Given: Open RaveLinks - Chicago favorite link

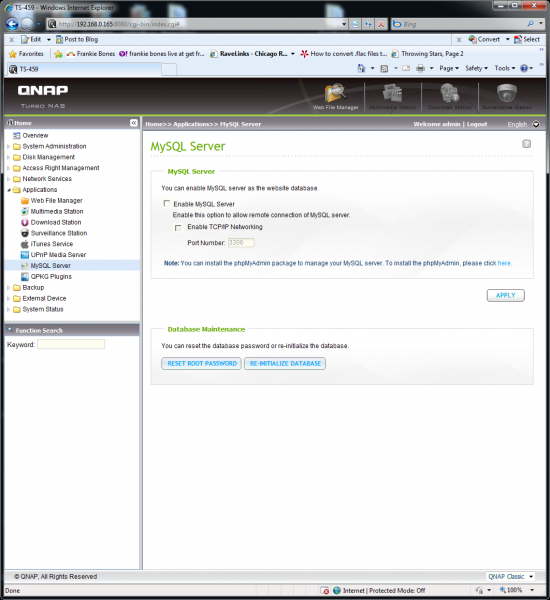Looking at the screenshot, I should 248,54.
